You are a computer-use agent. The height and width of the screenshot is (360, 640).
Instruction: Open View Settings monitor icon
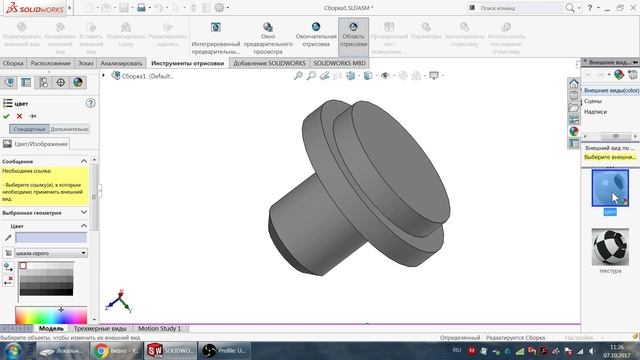click(x=434, y=76)
